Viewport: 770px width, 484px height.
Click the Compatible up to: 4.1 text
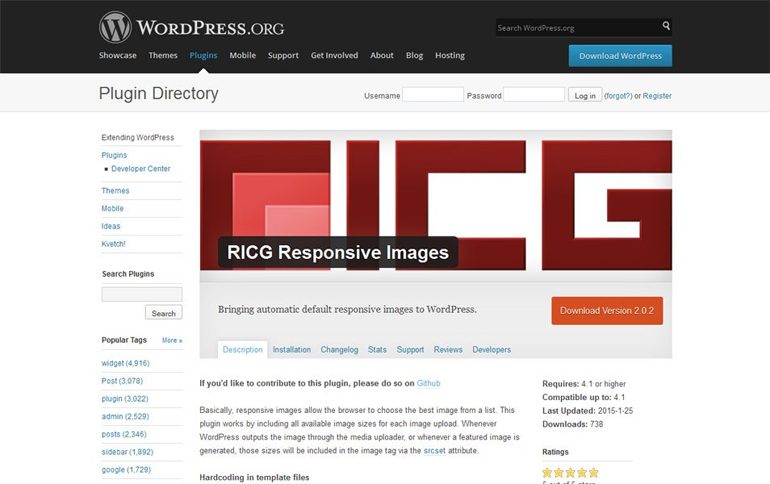[583, 397]
